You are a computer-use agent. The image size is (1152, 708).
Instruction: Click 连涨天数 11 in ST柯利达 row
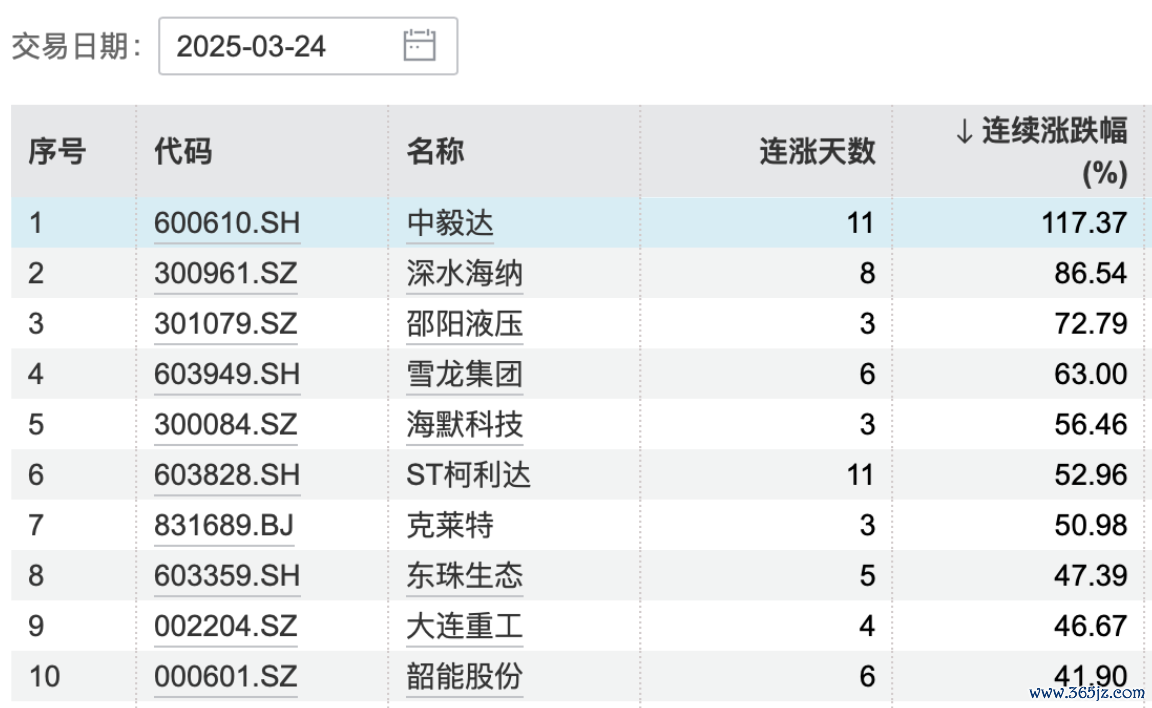pos(860,474)
